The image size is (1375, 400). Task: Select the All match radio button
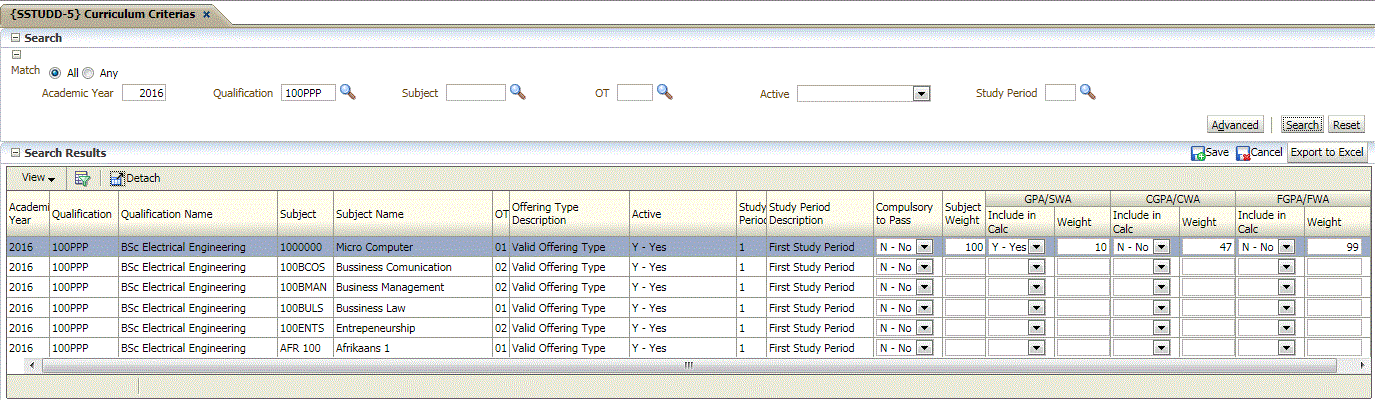click(55, 73)
